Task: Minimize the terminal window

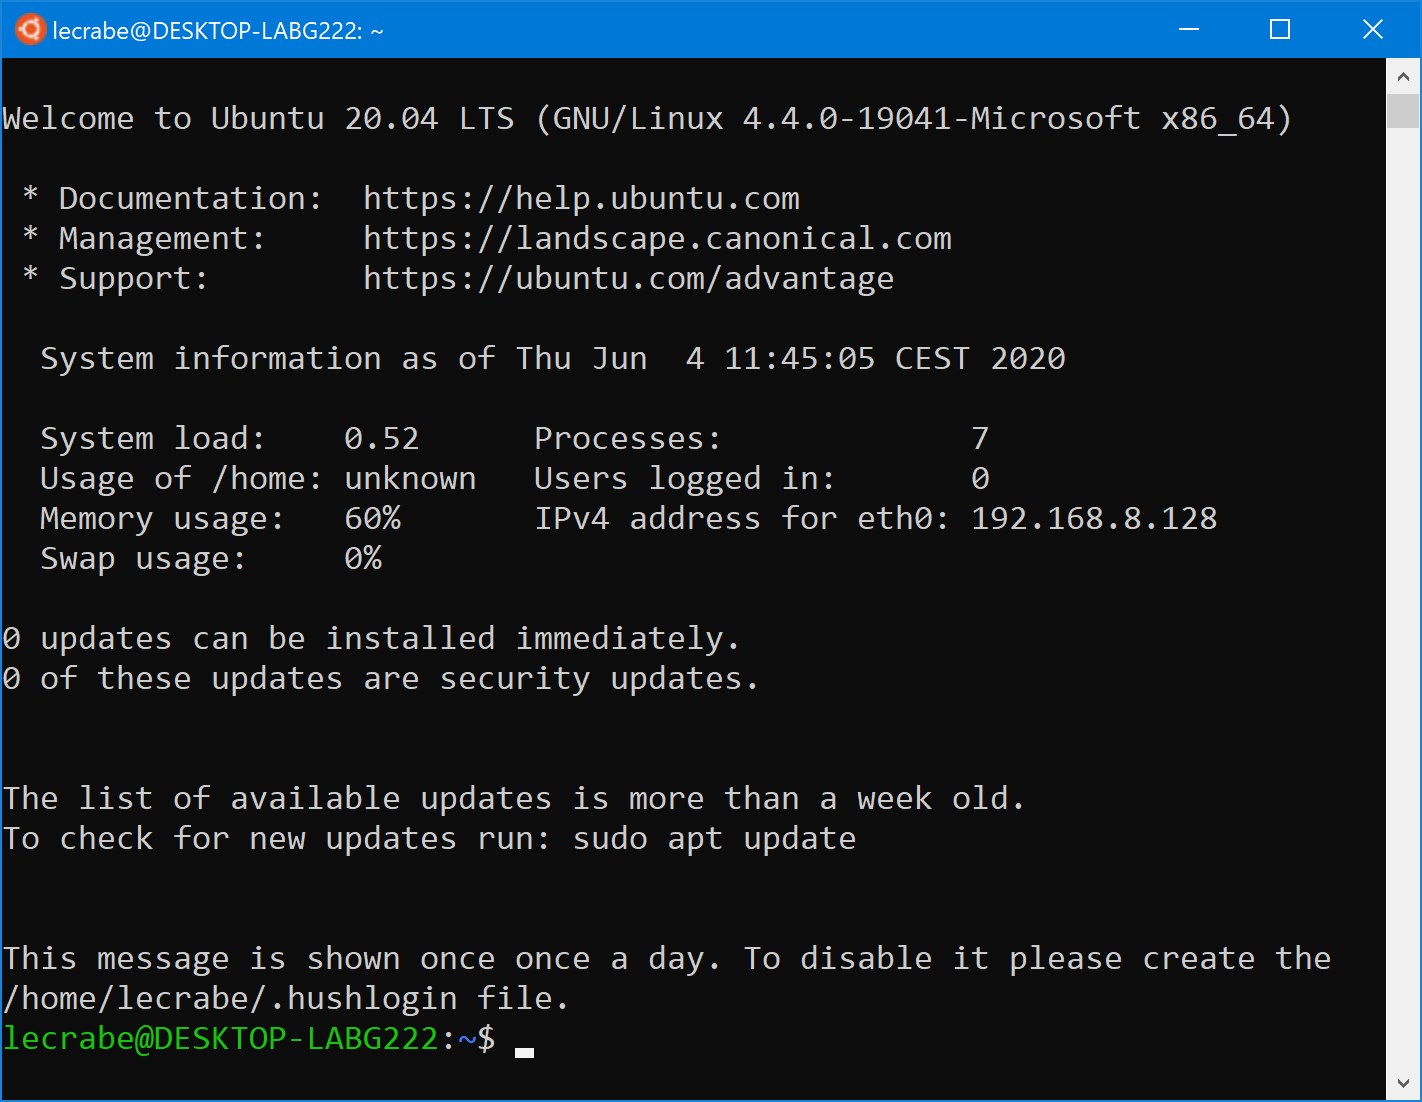Action: pos(1188,30)
